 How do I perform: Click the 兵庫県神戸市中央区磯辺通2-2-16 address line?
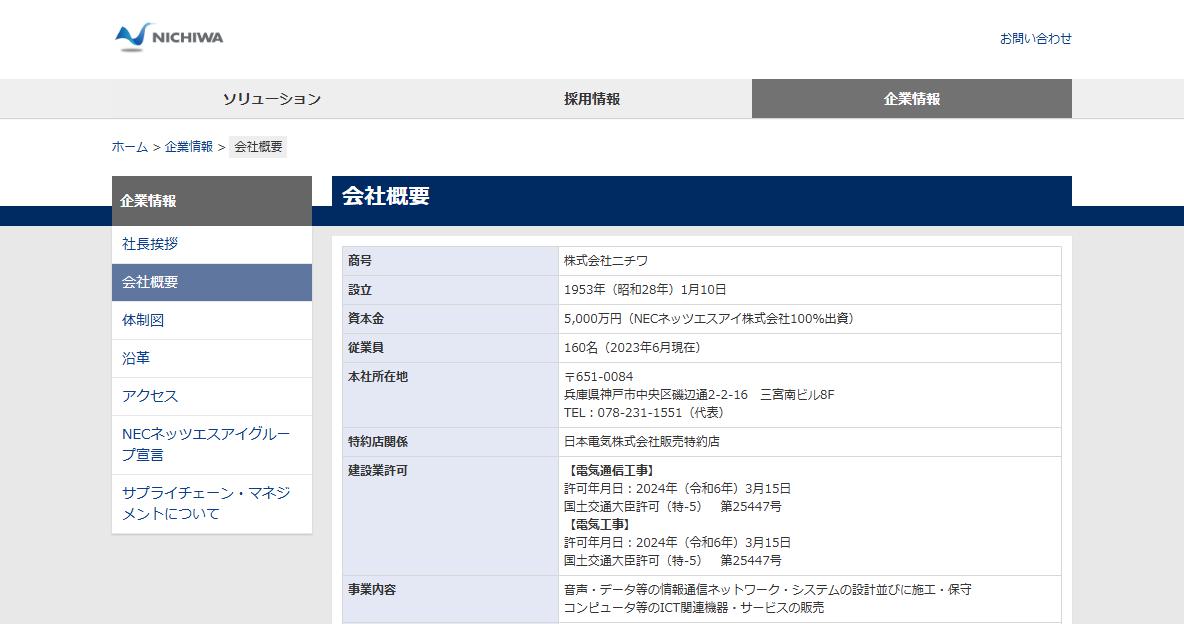(699, 394)
